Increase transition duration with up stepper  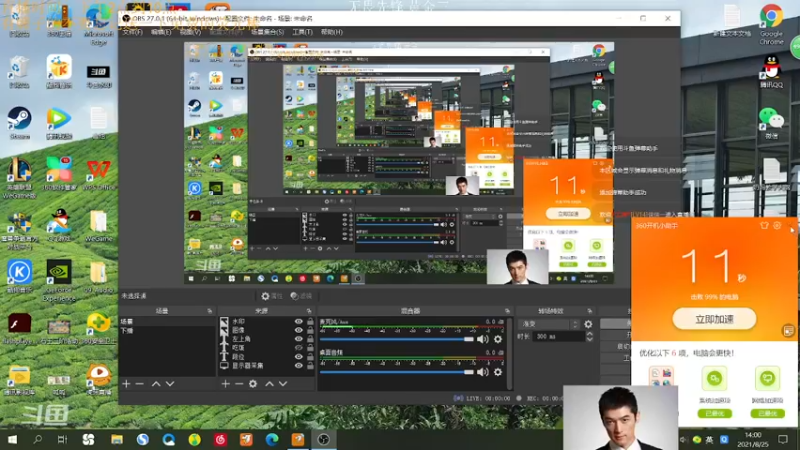[589, 334]
